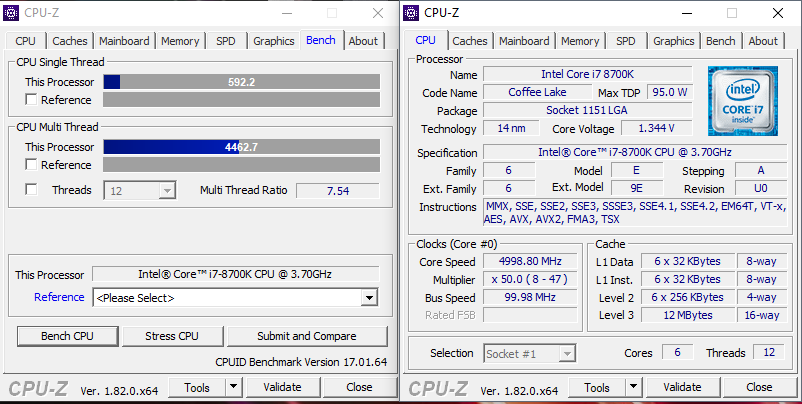Click the blue Reference link label
This screenshot has height=404, width=802.
click(59, 297)
